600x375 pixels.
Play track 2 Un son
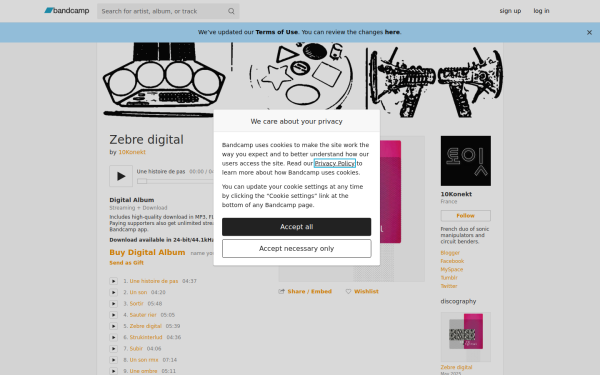pyautogui.click(x=114, y=292)
